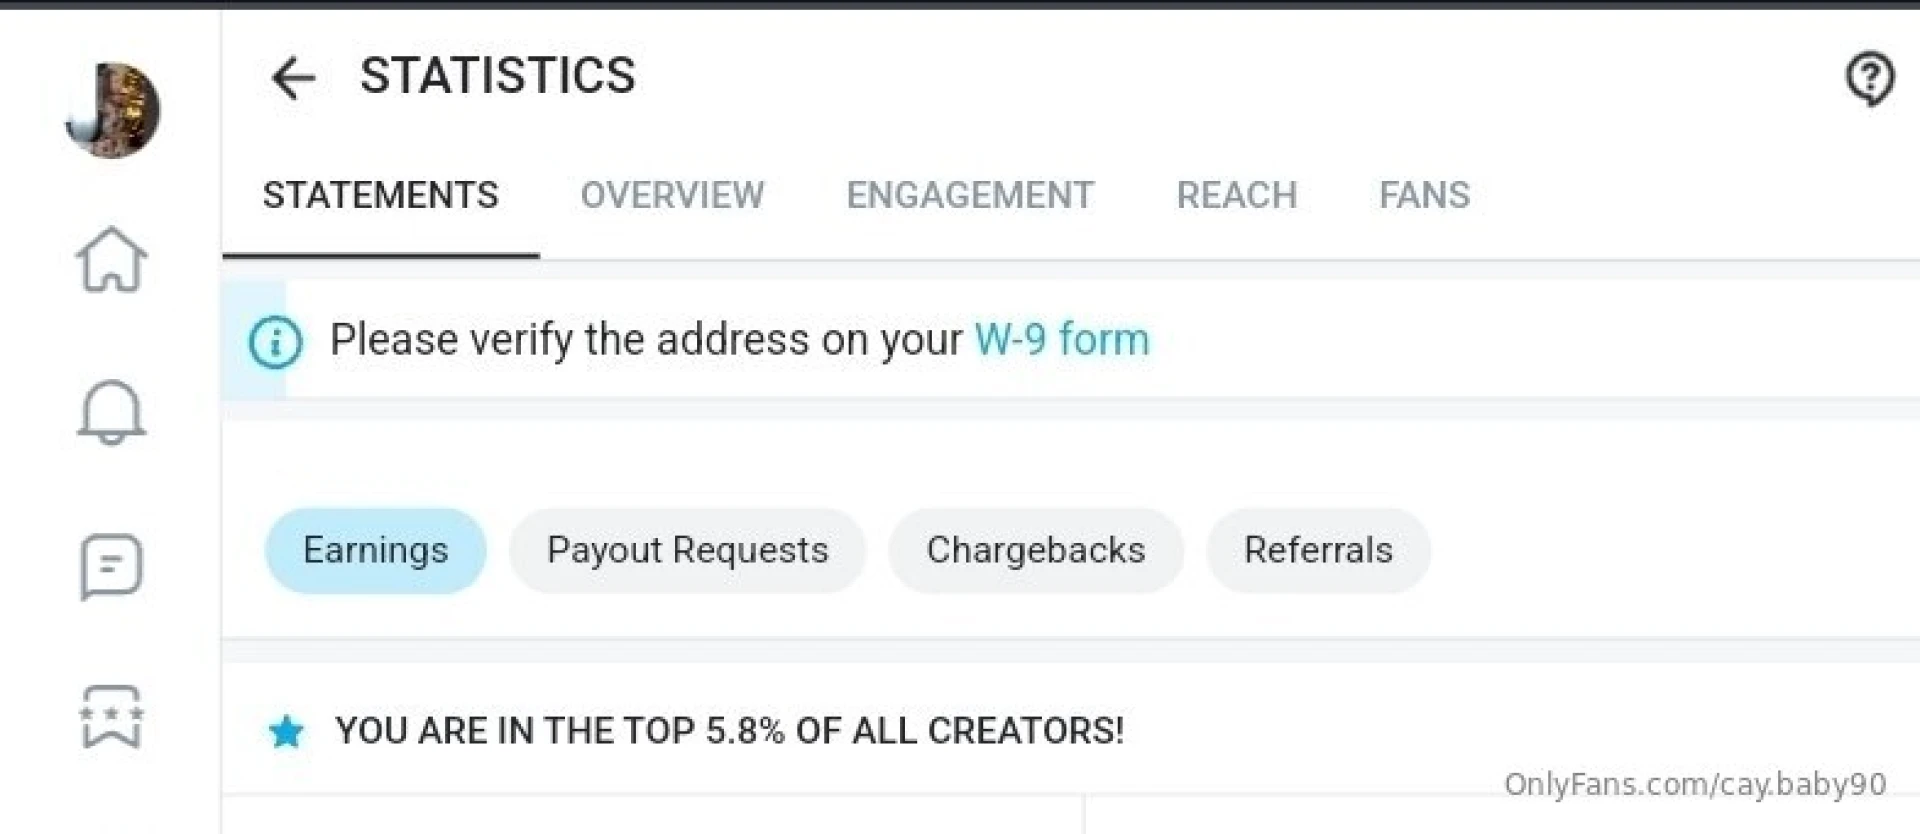Open the Engagement tab
The width and height of the screenshot is (1920, 834).
click(x=969, y=195)
